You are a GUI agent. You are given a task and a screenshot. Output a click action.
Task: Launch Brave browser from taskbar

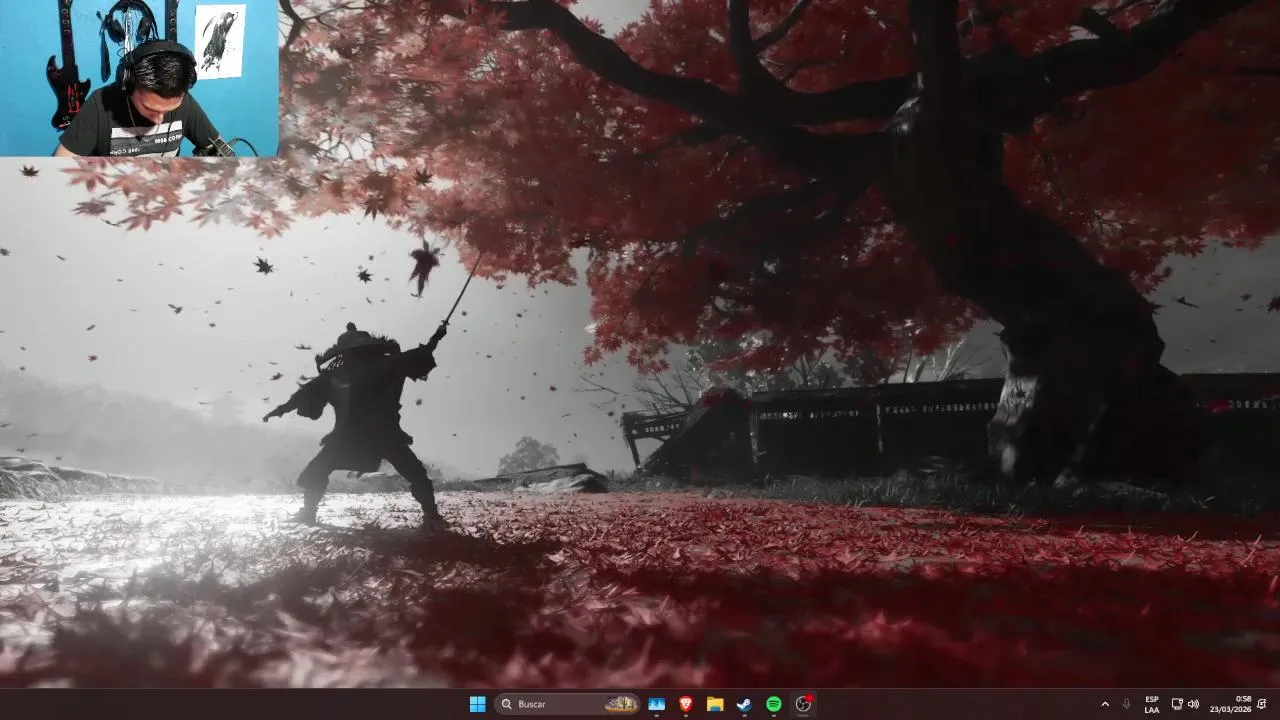[x=686, y=704]
